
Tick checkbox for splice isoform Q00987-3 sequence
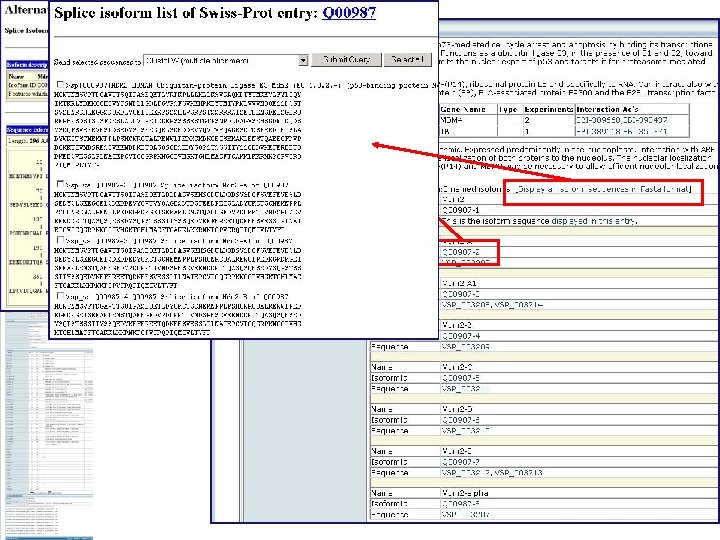(60, 240)
